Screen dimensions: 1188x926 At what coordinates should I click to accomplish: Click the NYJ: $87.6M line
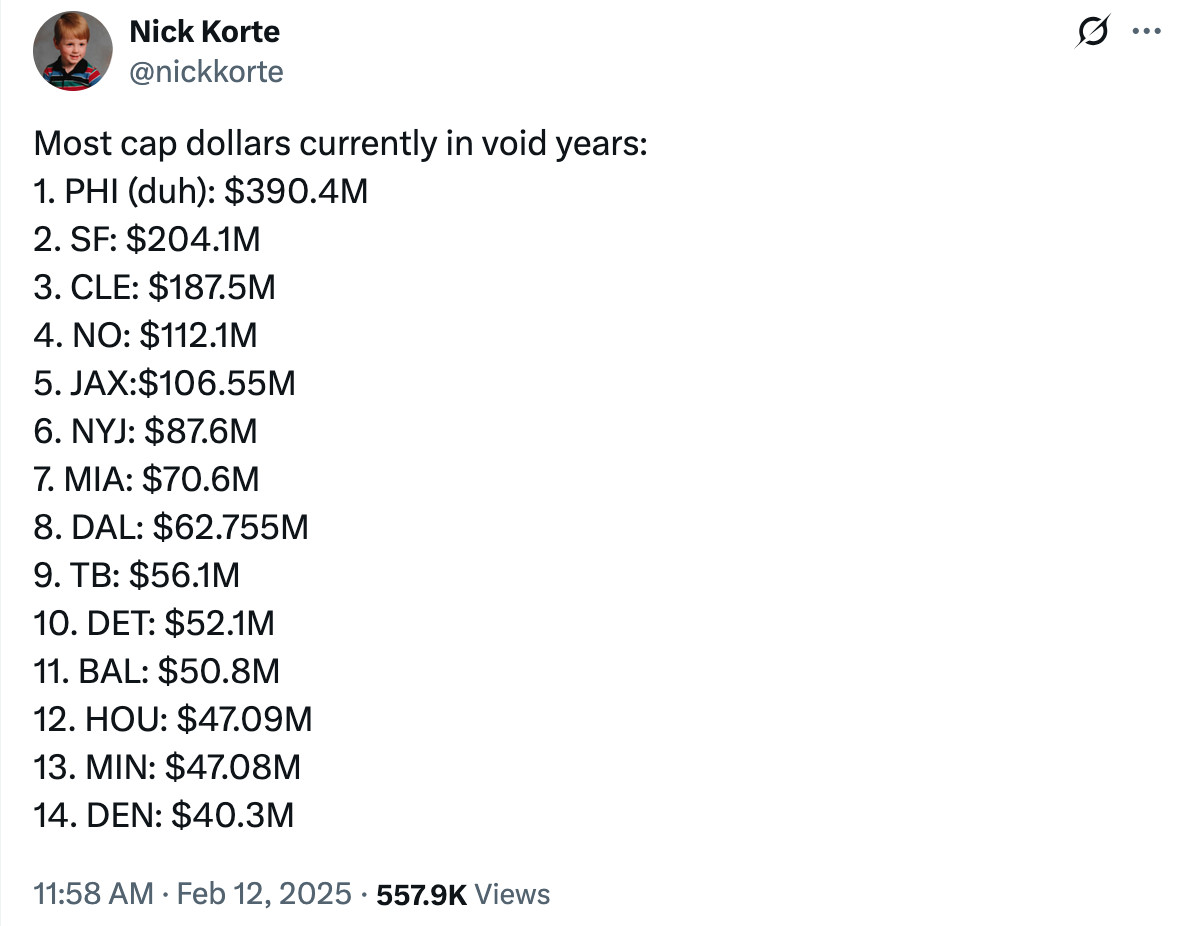(x=145, y=432)
